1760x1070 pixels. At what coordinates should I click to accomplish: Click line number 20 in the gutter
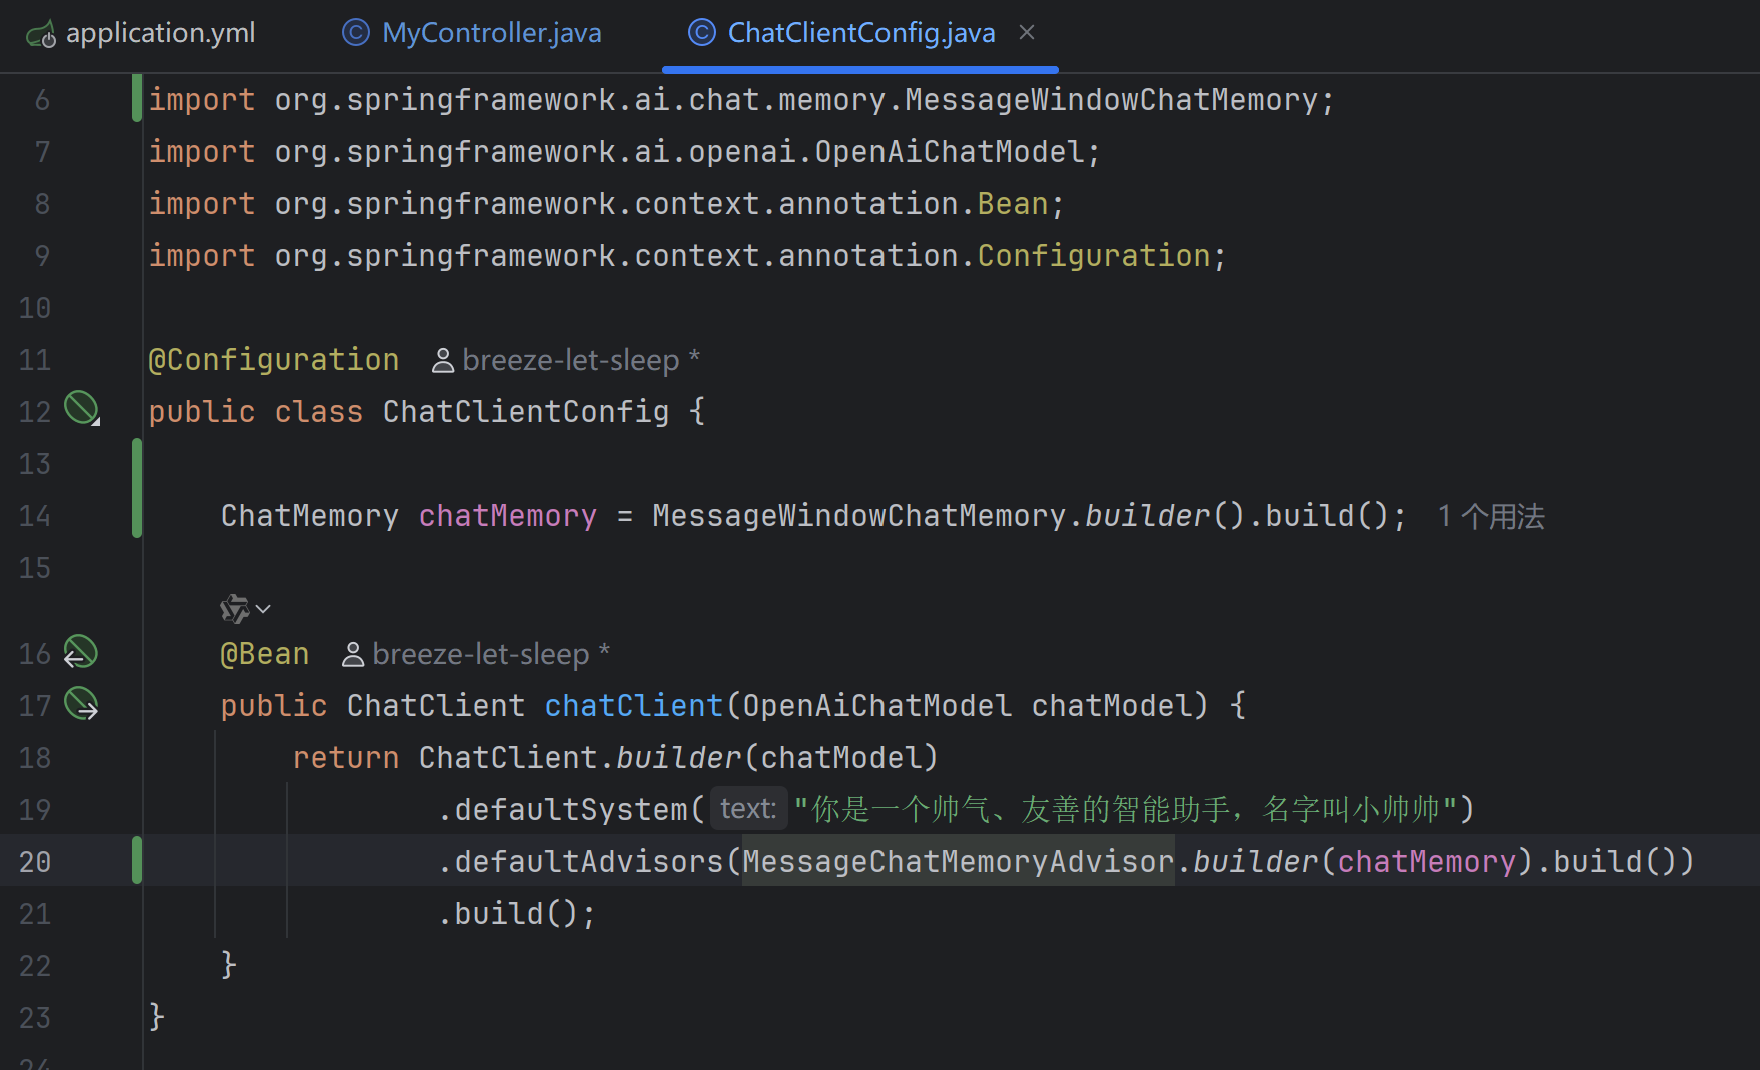pyautogui.click(x=35, y=862)
